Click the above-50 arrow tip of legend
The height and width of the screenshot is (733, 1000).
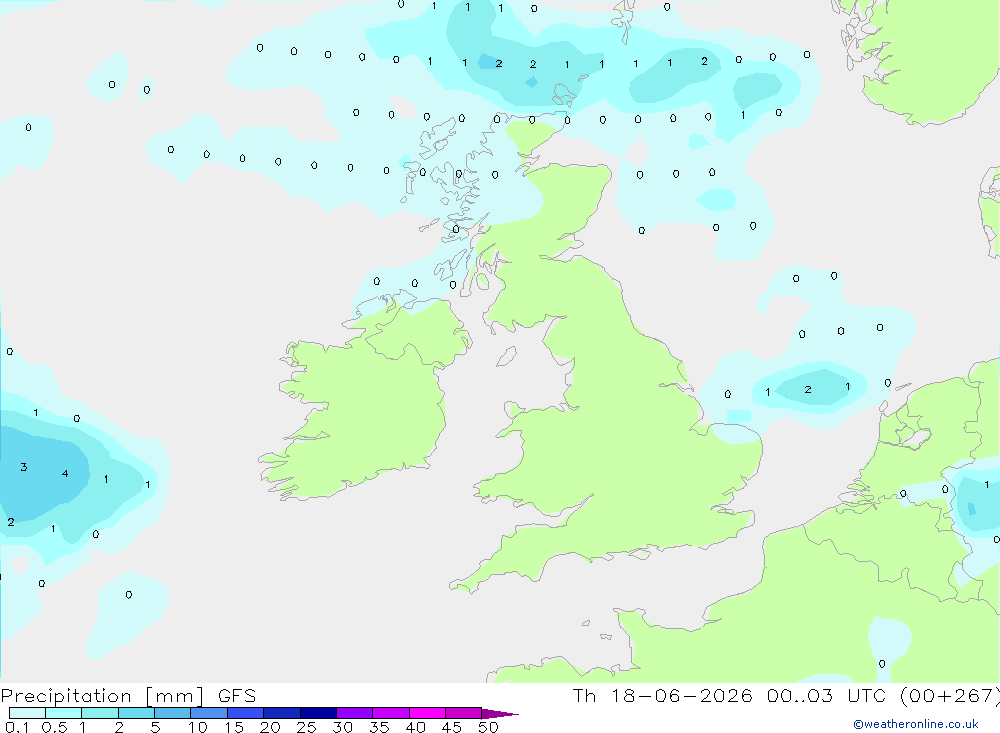tap(500, 714)
